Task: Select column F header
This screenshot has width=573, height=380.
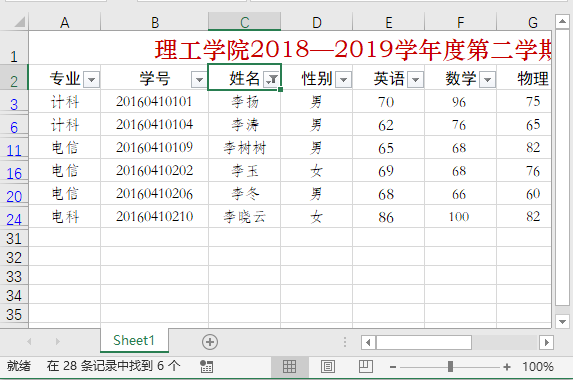Action: coord(461,23)
